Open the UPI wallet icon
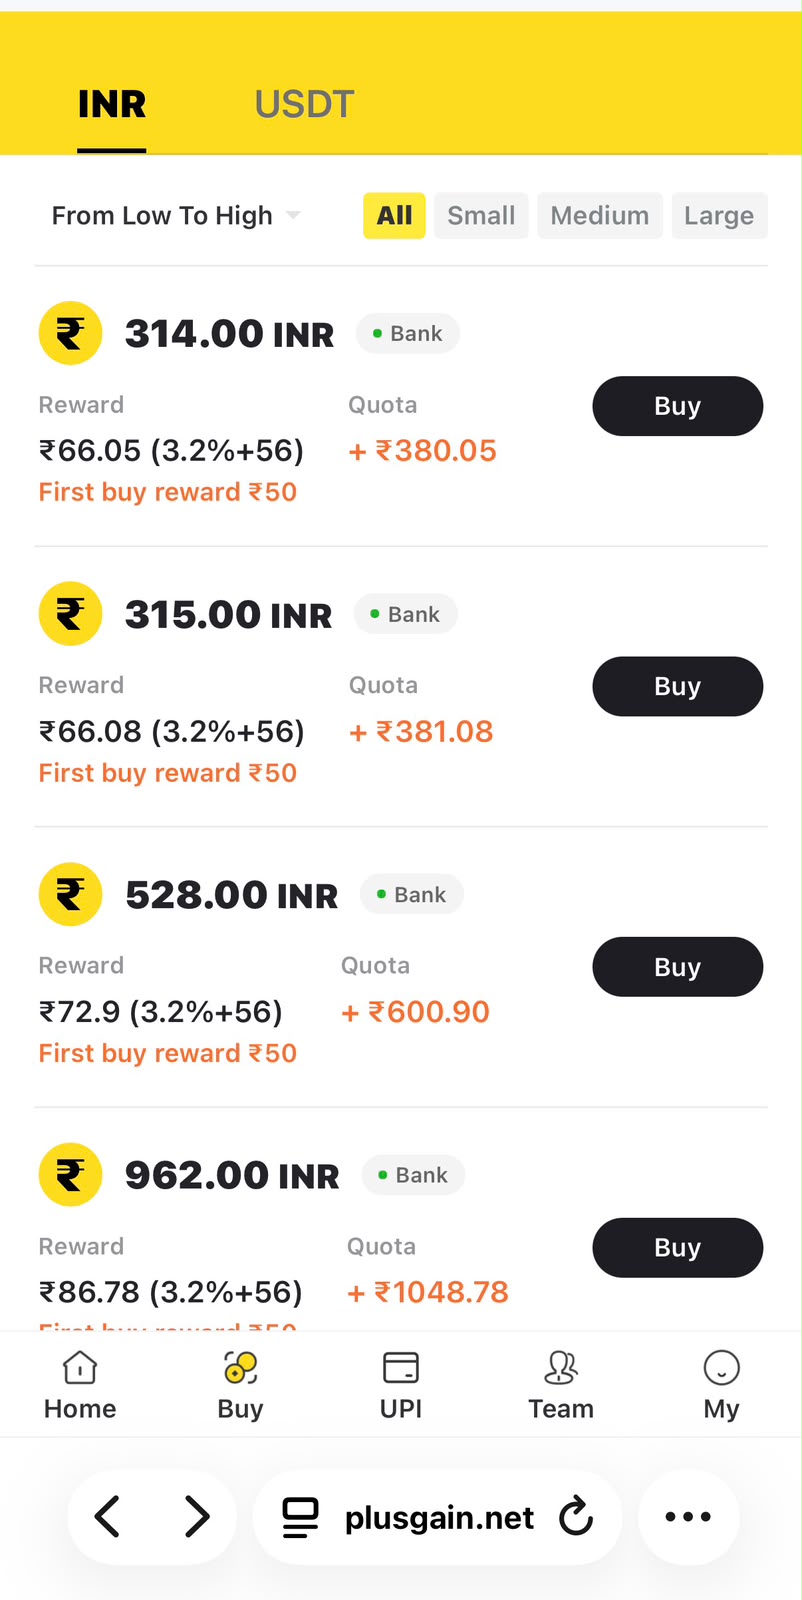The image size is (802, 1600). click(x=401, y=1367)
